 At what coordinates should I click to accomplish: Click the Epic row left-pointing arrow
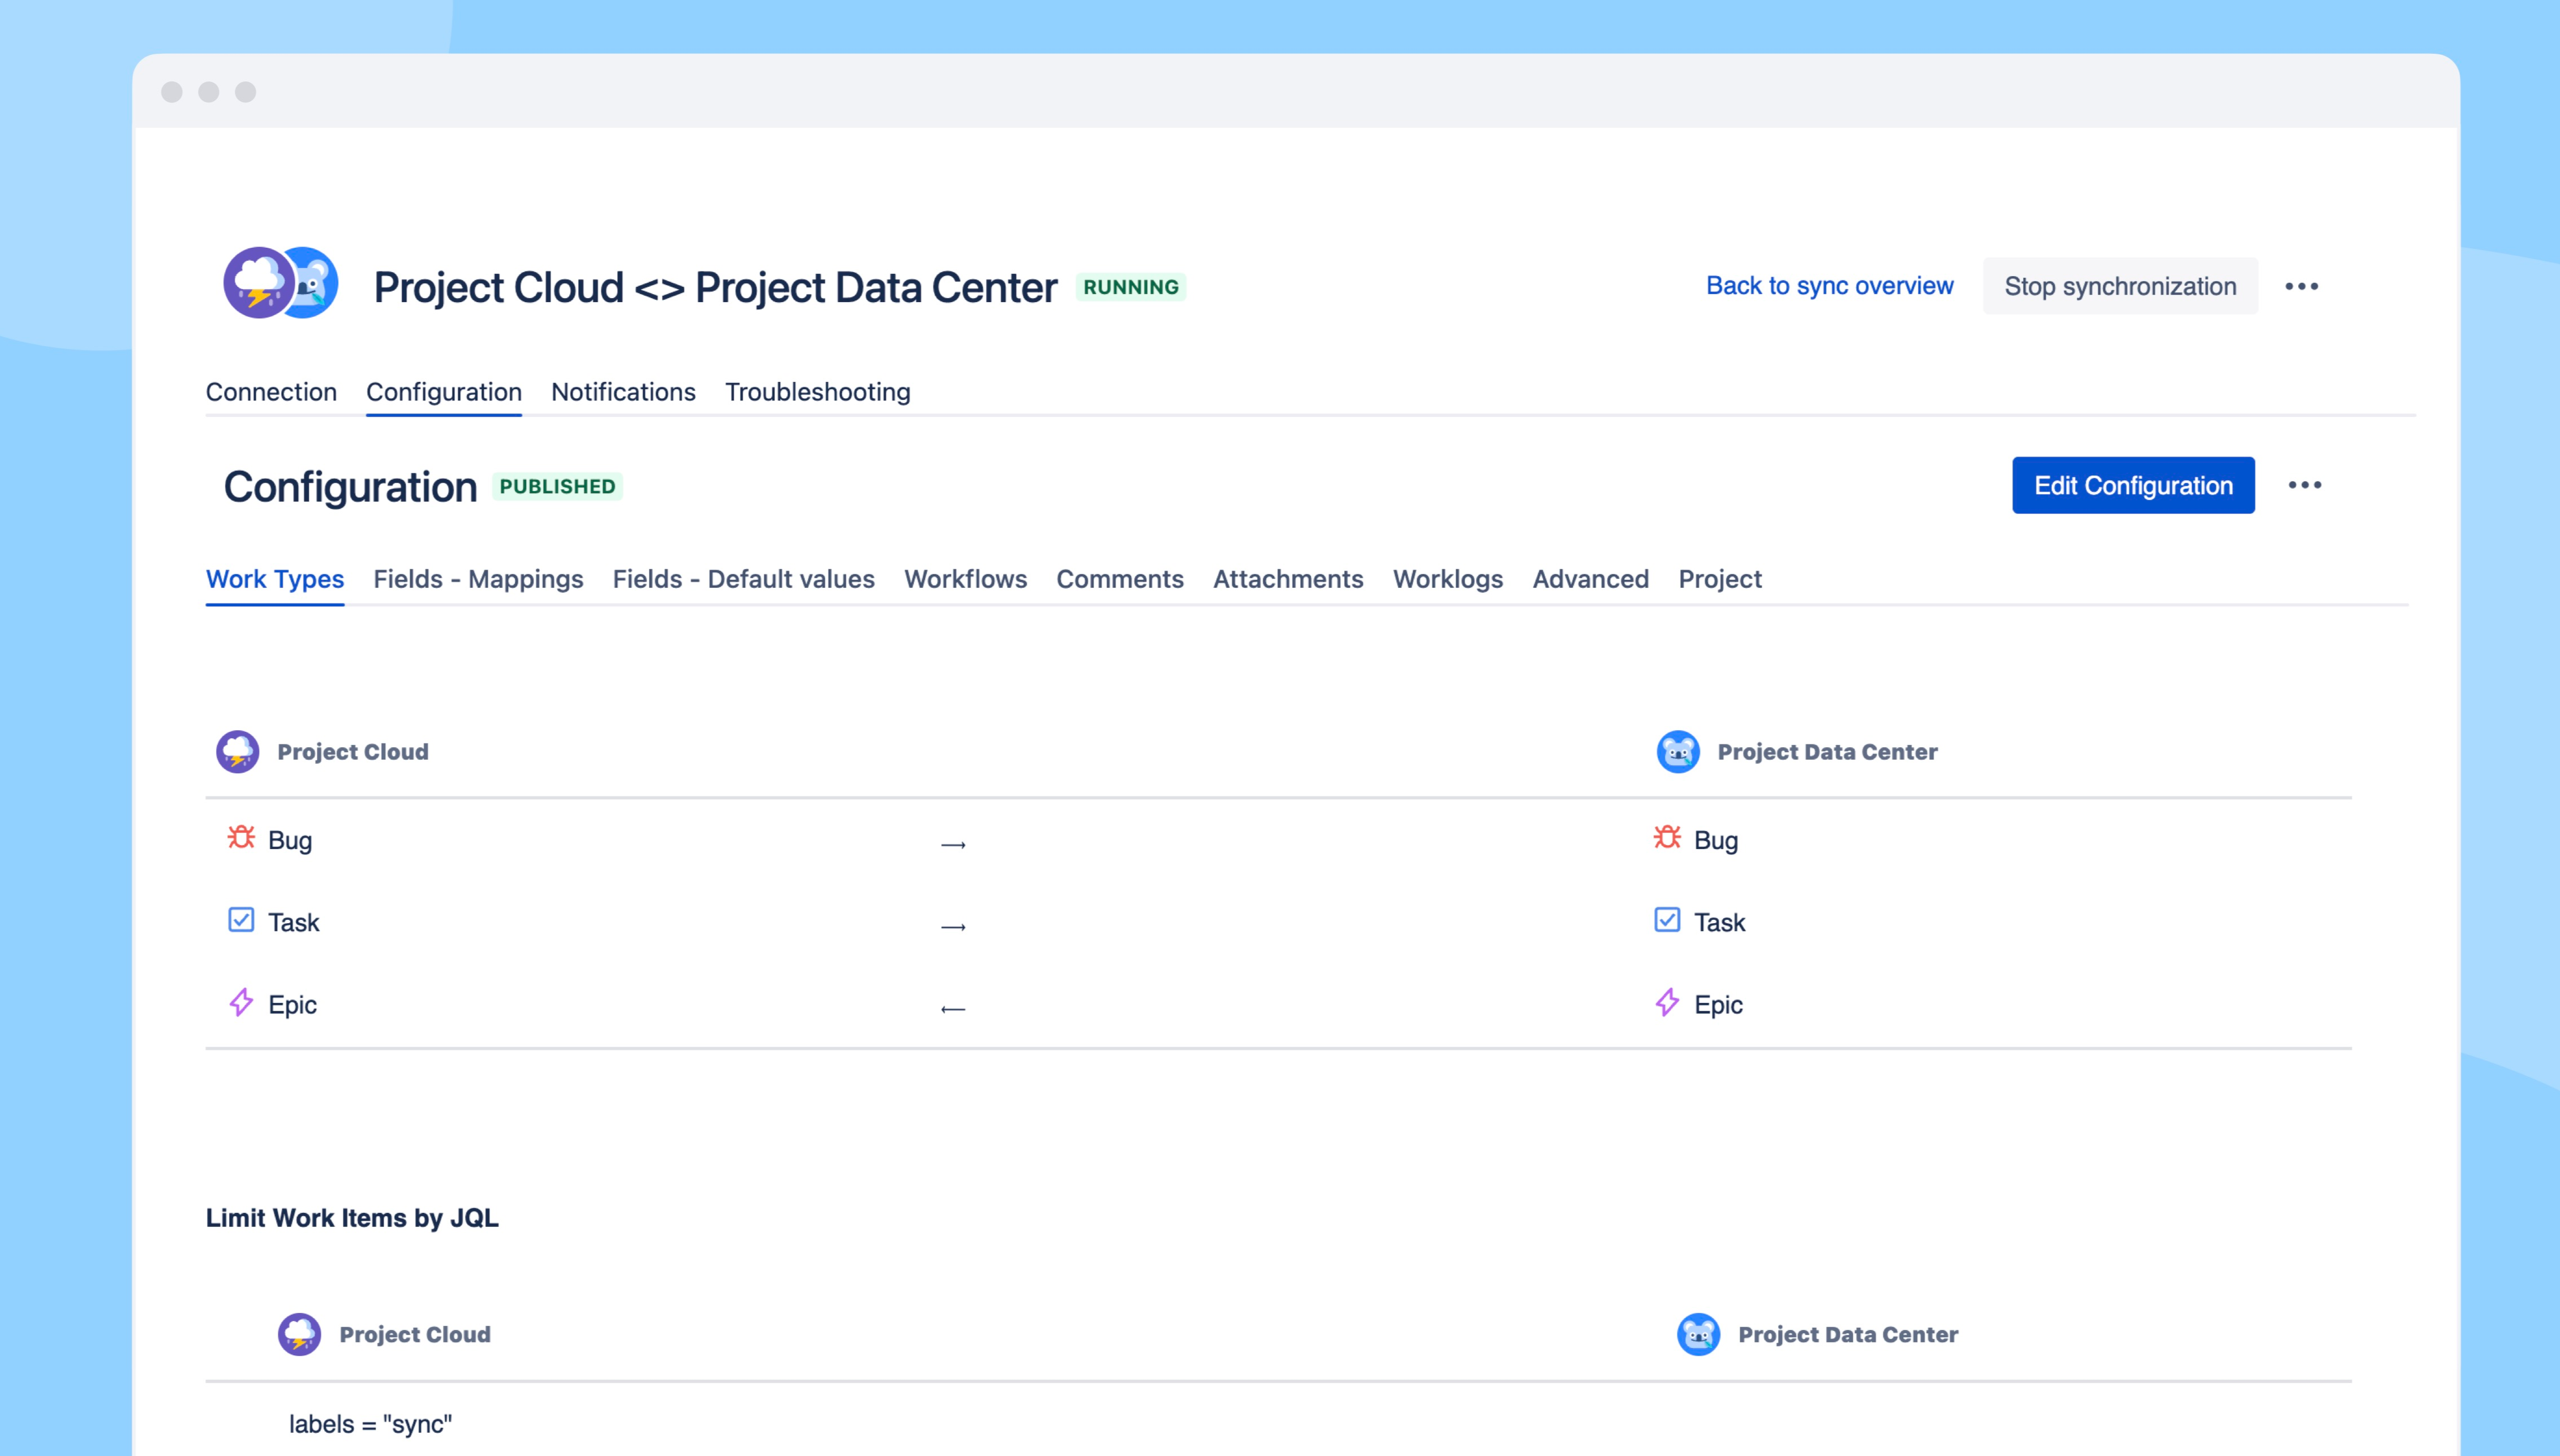(953, 1010)
